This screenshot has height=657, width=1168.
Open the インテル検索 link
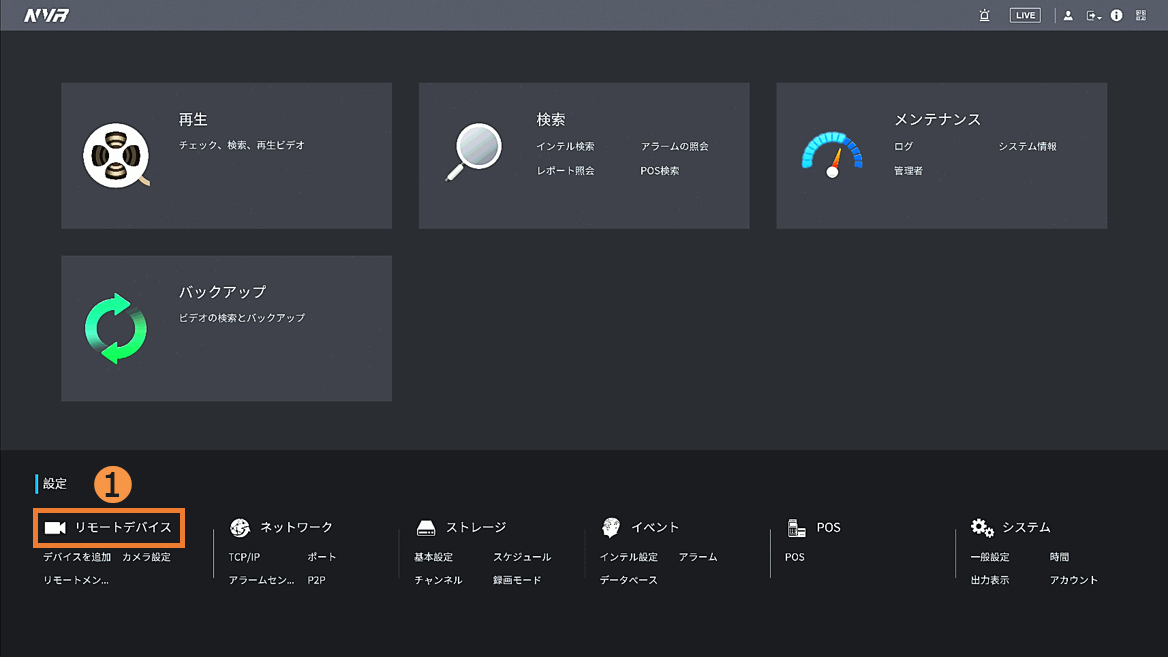point(565,147)
